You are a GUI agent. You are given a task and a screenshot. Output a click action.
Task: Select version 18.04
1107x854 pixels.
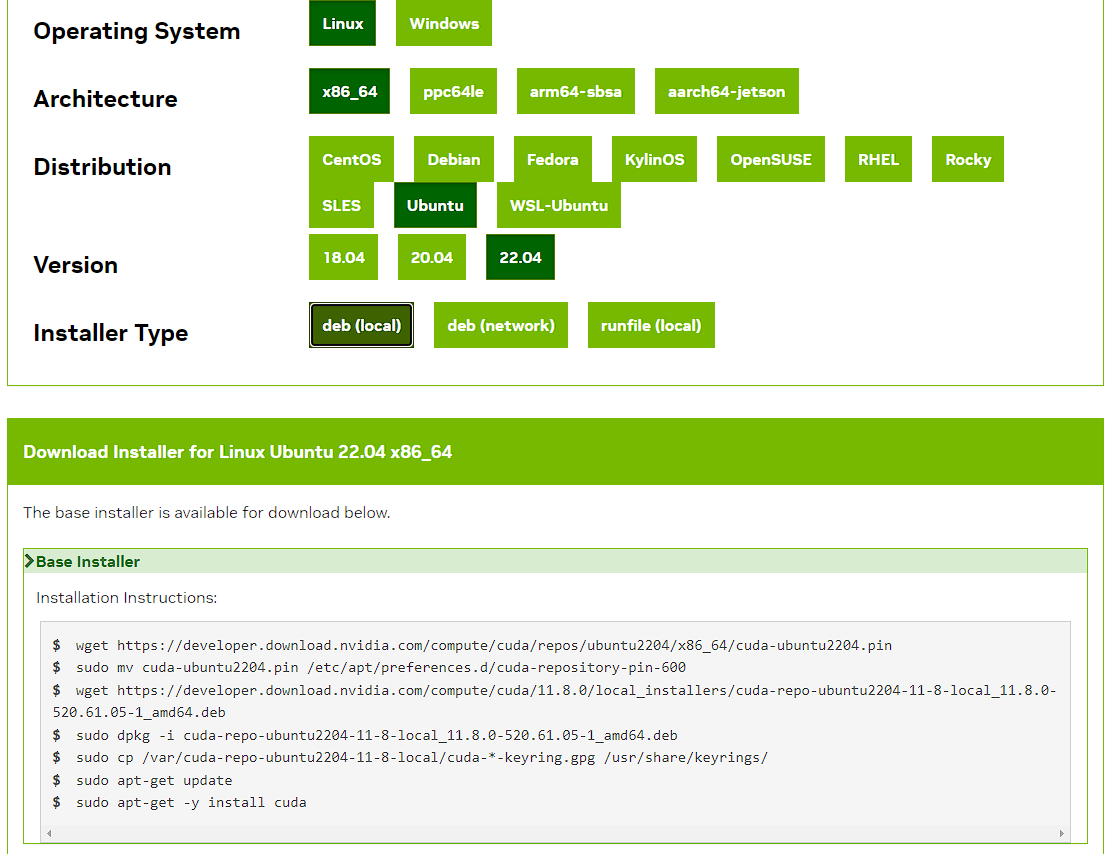(343, 257)
